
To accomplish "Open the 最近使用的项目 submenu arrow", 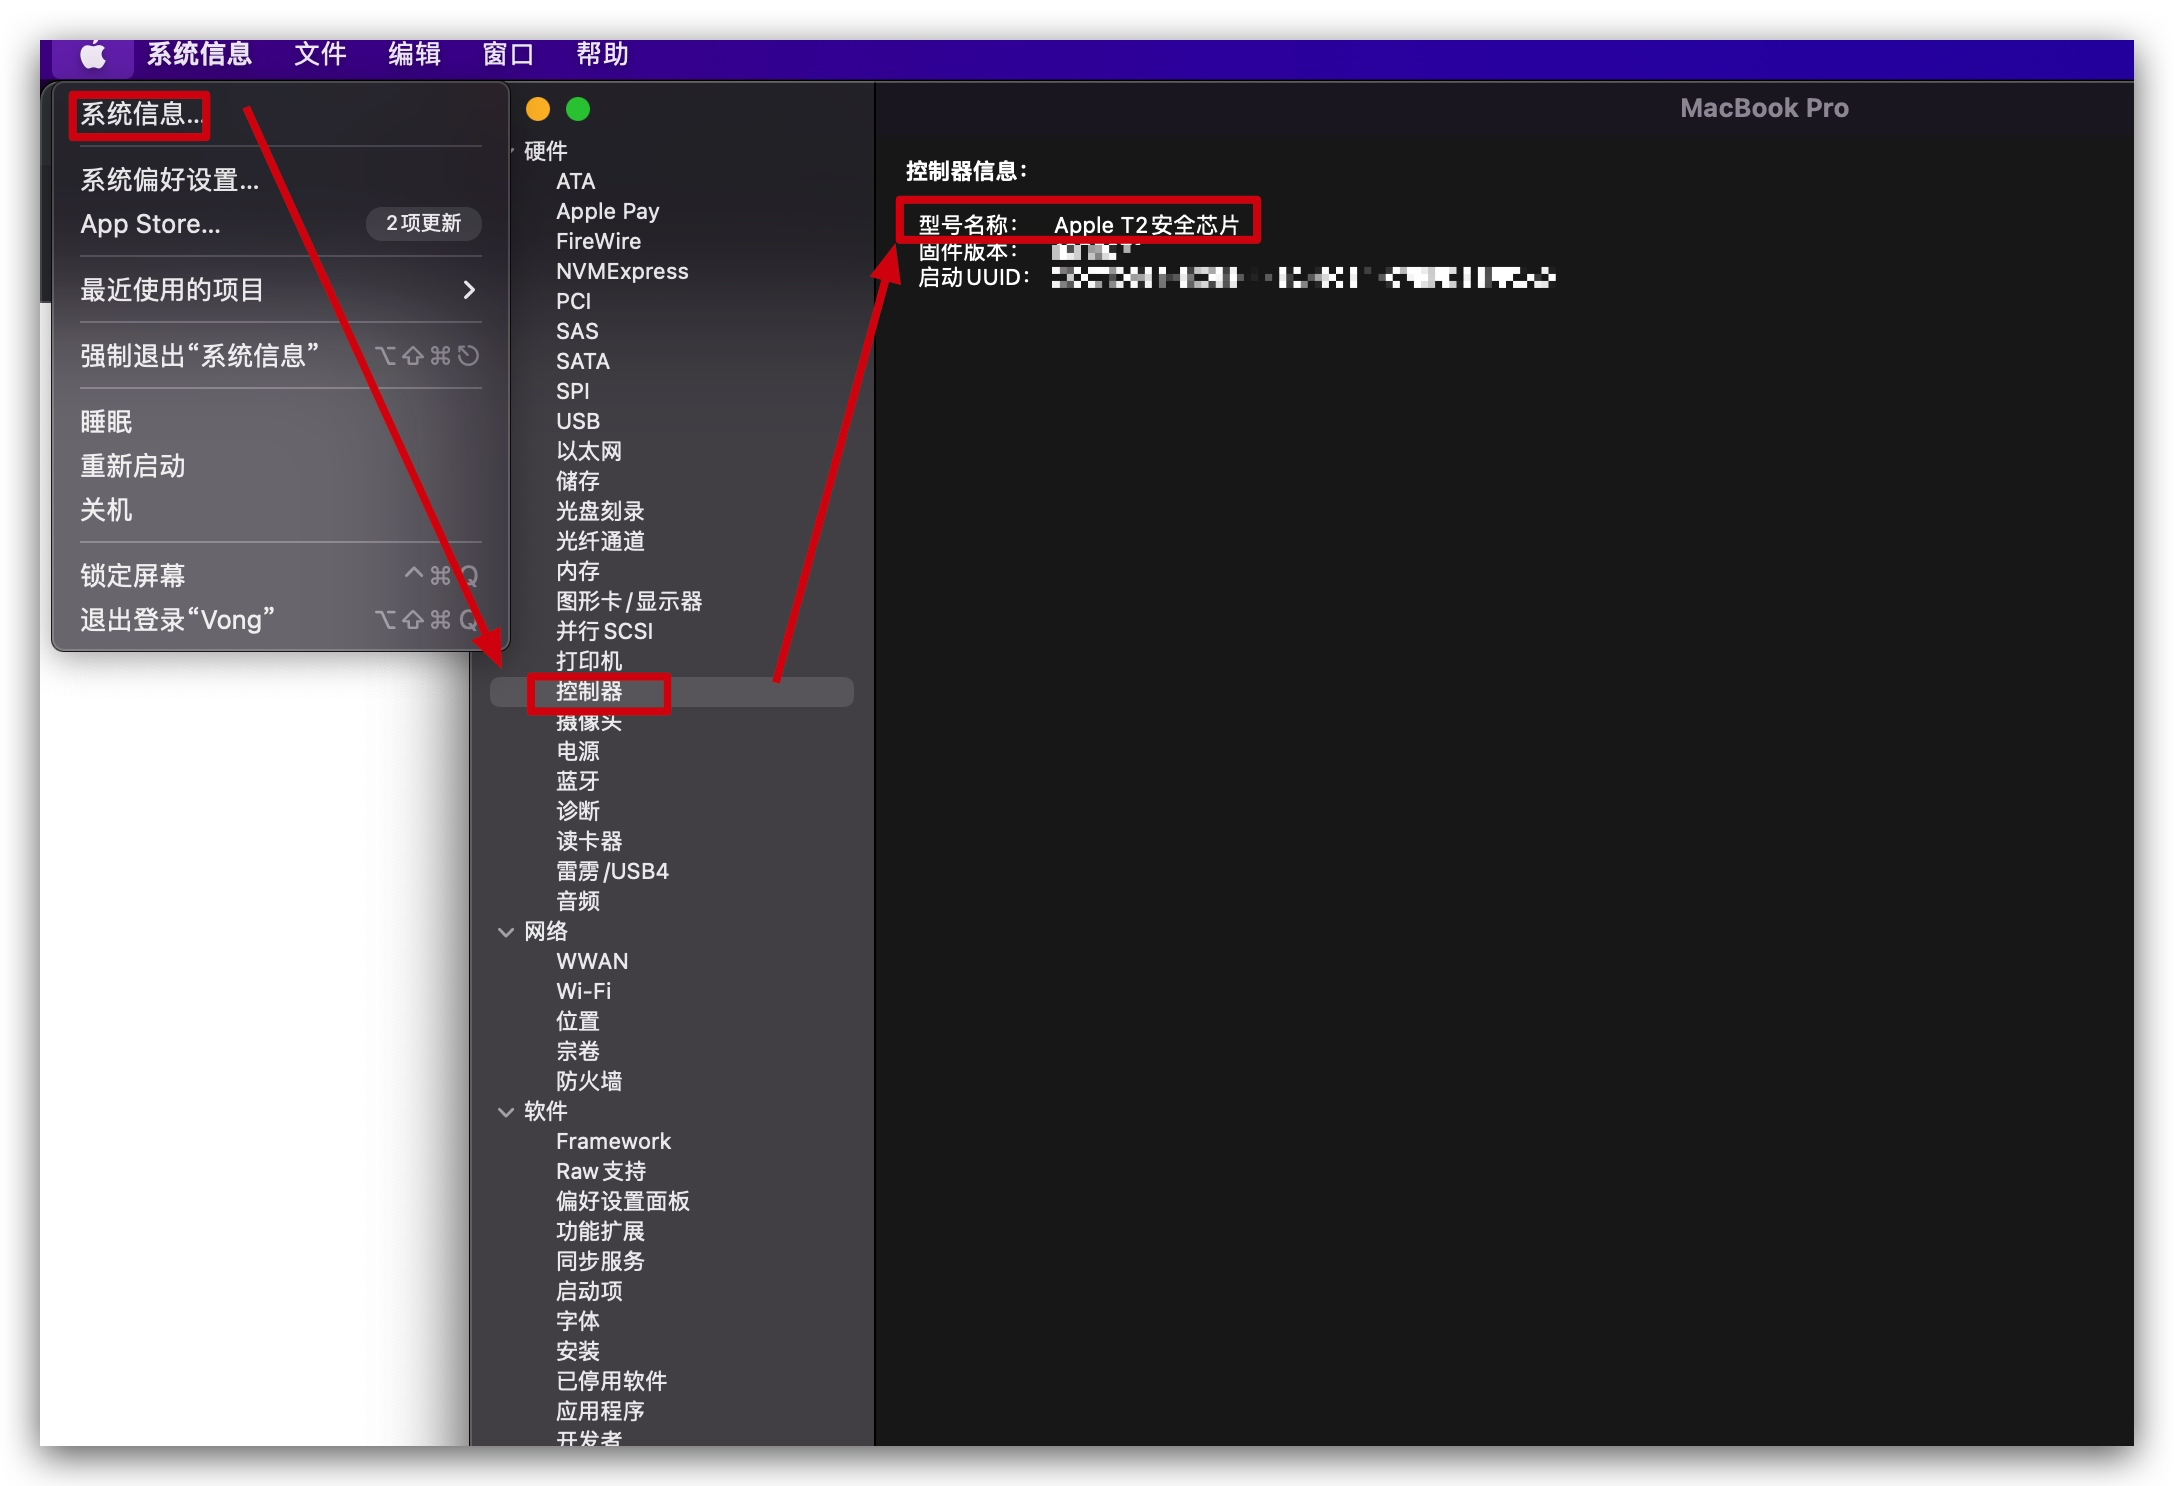I will 468,290.
